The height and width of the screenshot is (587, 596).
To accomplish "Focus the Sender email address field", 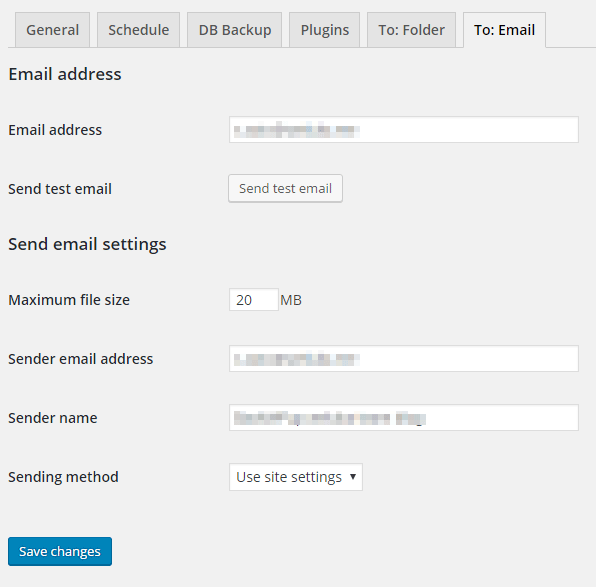I will (x=404, y=359).
